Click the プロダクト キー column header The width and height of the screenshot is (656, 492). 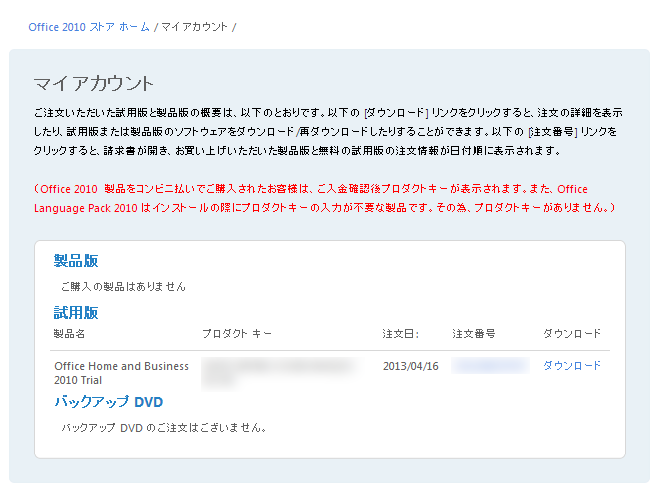(237, 334)
